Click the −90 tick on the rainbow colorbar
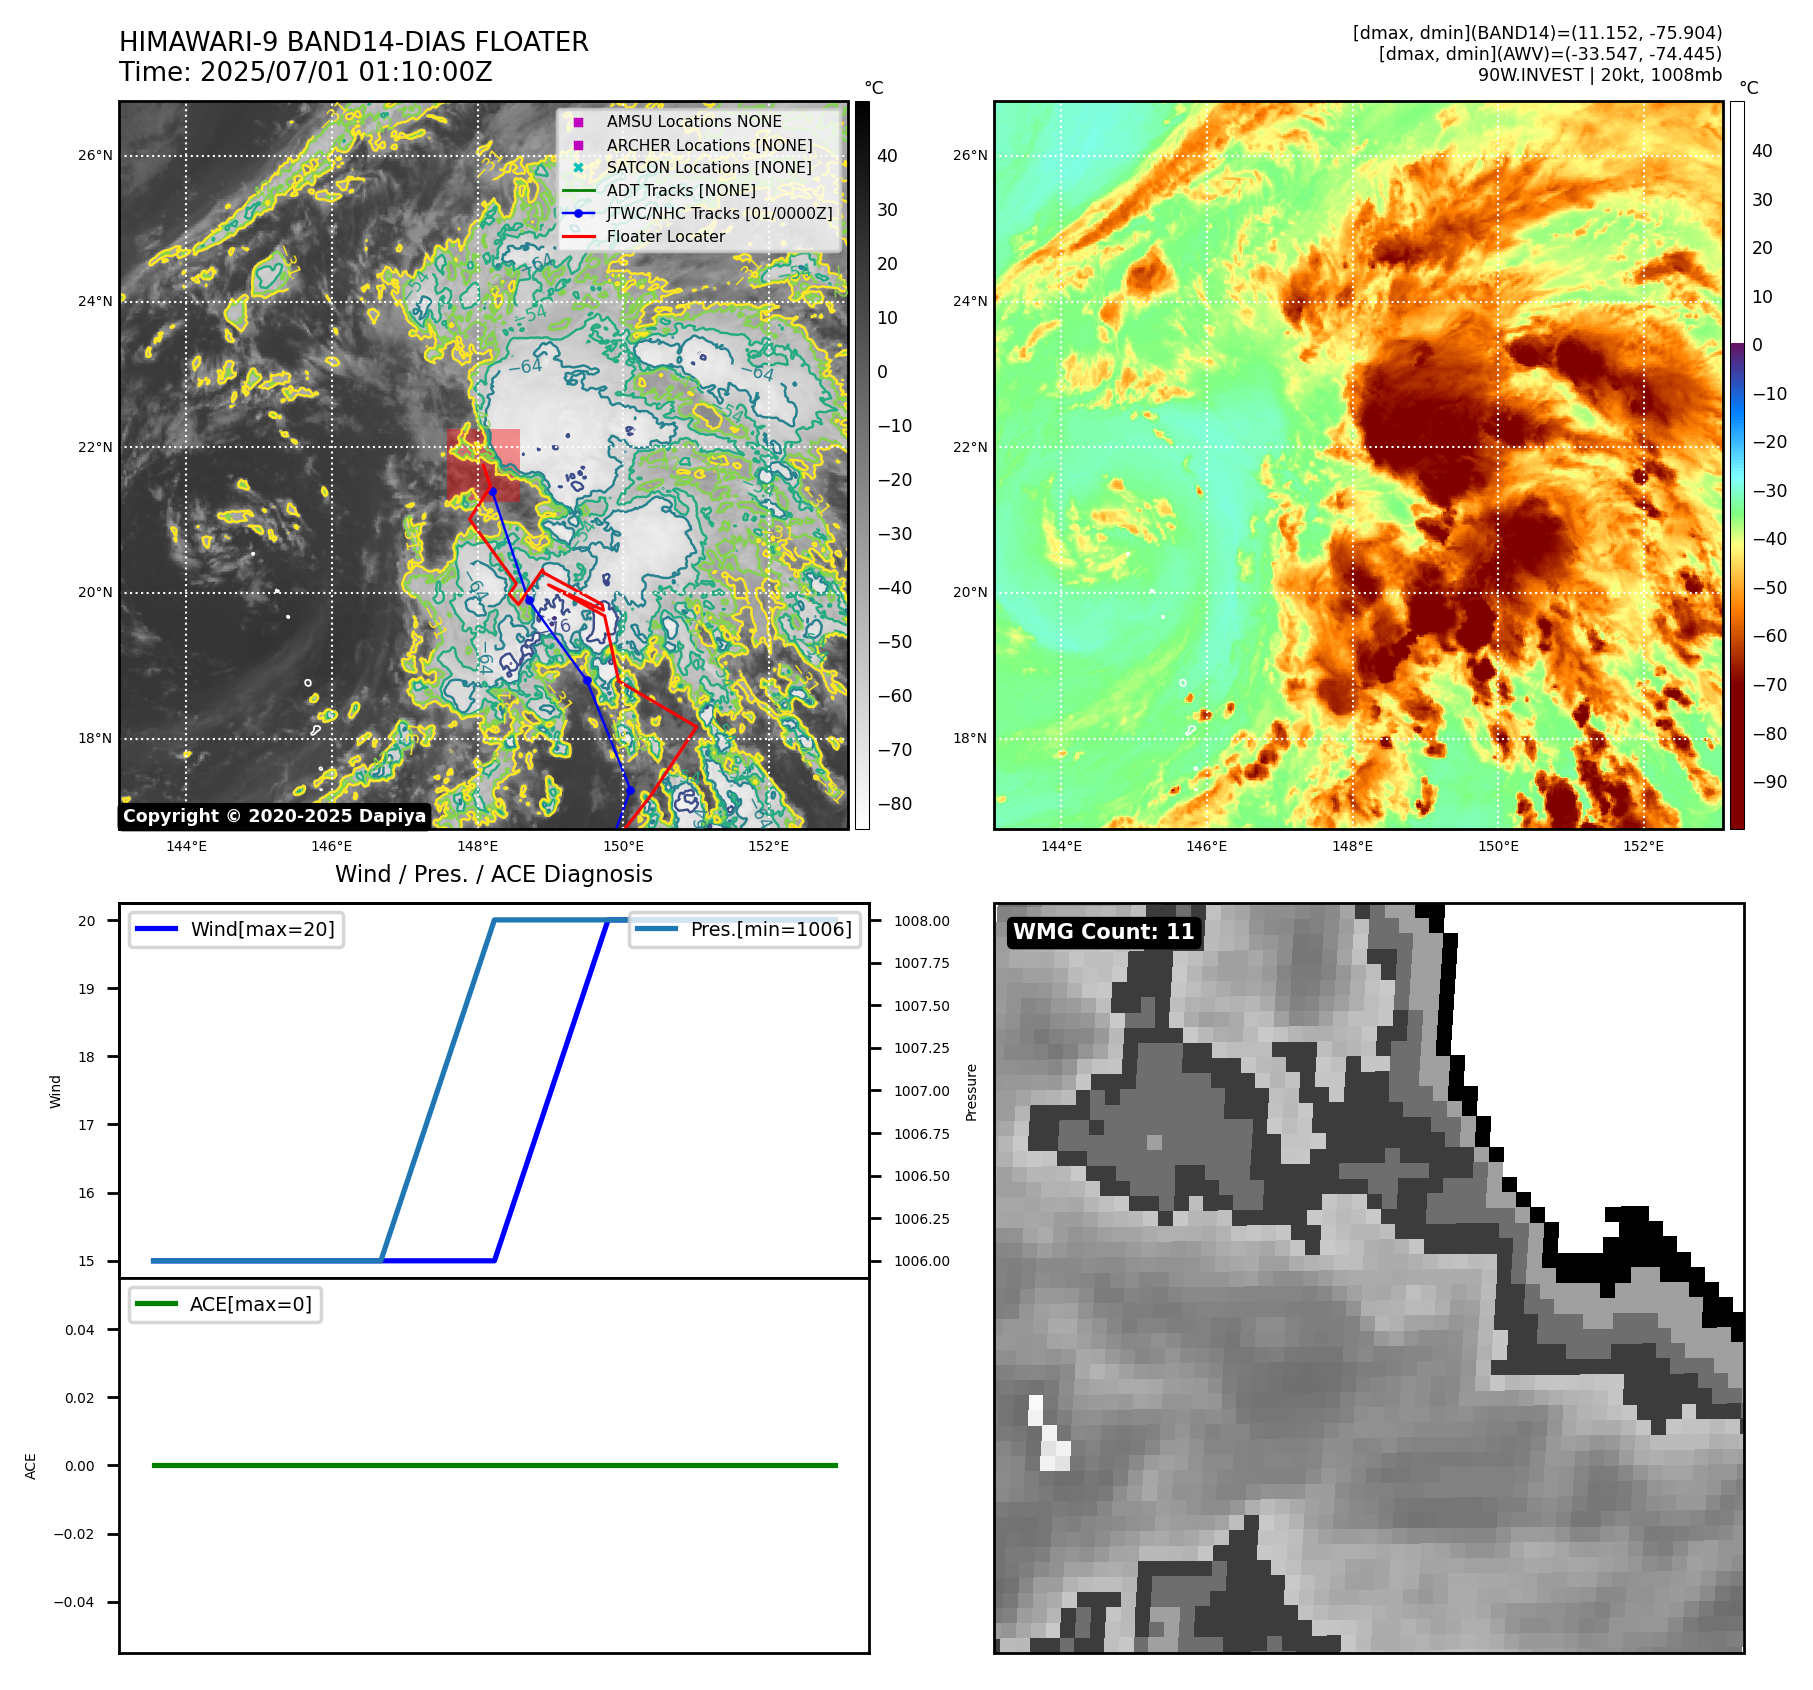The width and height of the screenshot is (1813, 1690). tap(1770, 782)
